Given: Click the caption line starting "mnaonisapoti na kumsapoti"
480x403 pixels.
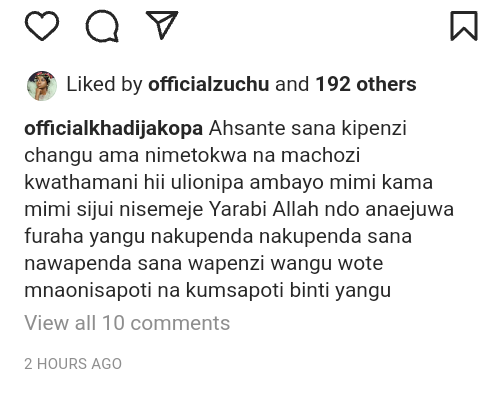Looking at the screenshot, I should (x=208, y=290).
